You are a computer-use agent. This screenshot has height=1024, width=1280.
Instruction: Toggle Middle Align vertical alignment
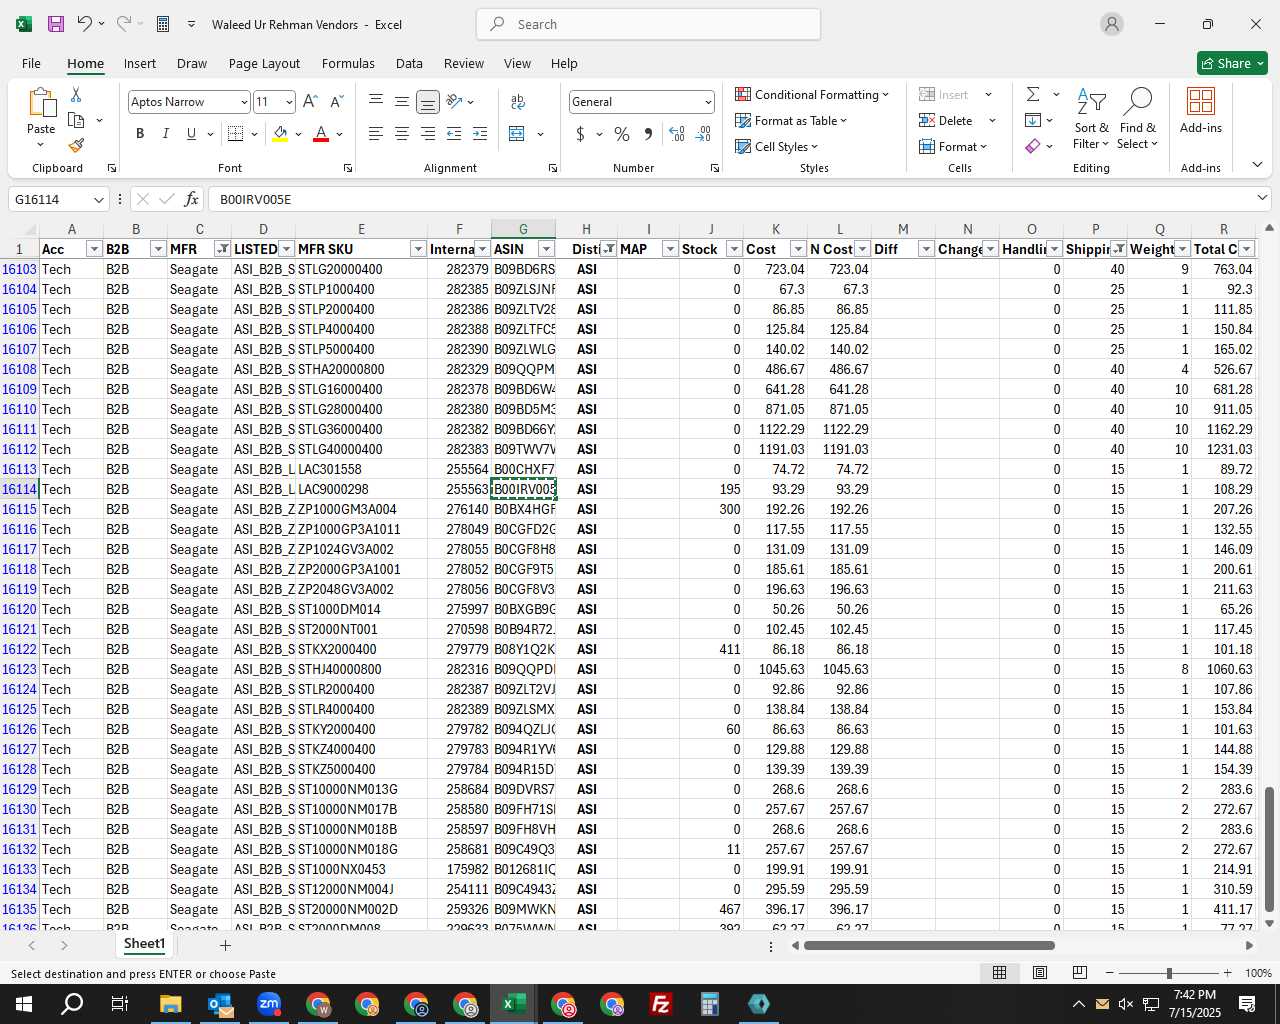tap(402, 102)
